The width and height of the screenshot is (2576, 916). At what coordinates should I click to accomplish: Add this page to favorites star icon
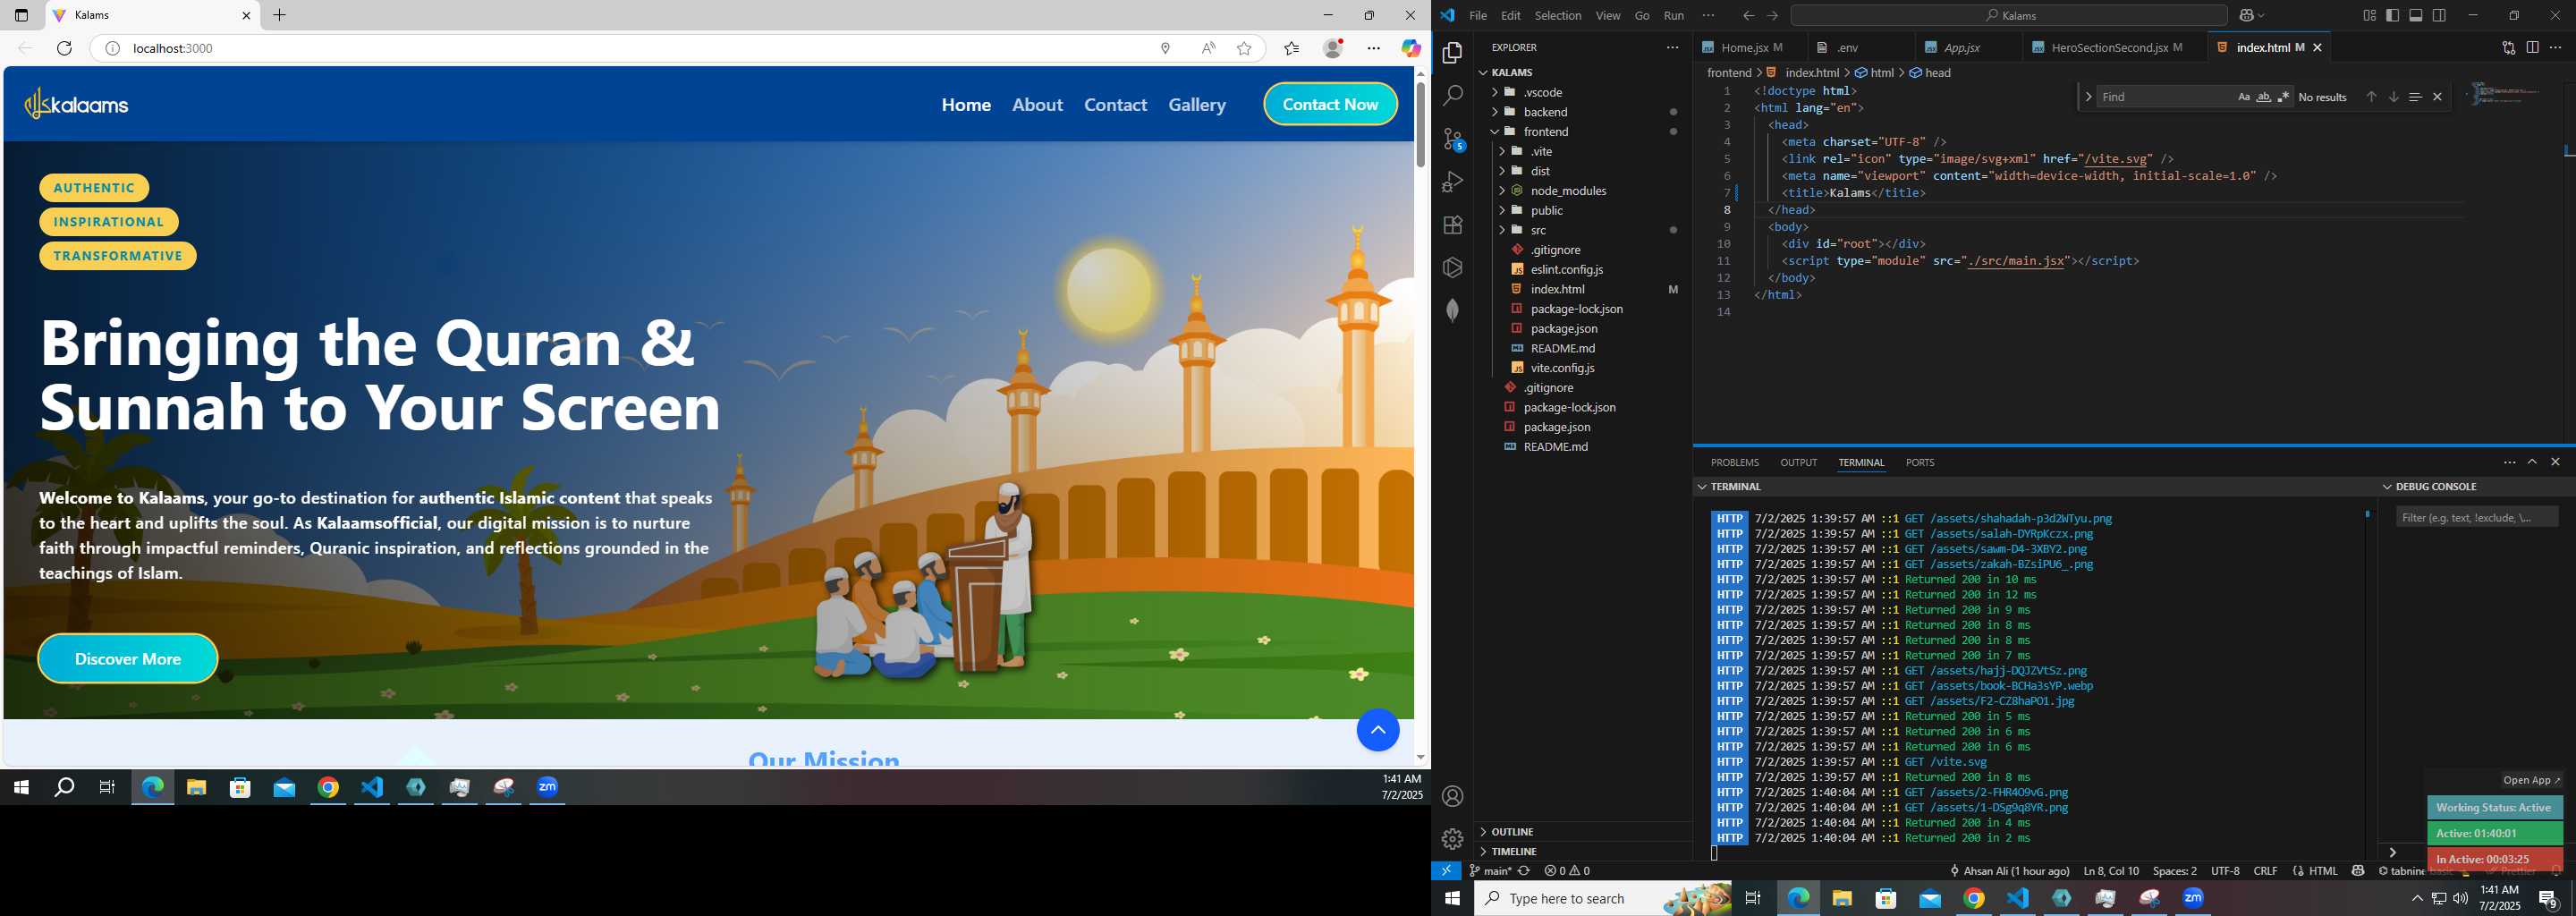coord(1244,48)
